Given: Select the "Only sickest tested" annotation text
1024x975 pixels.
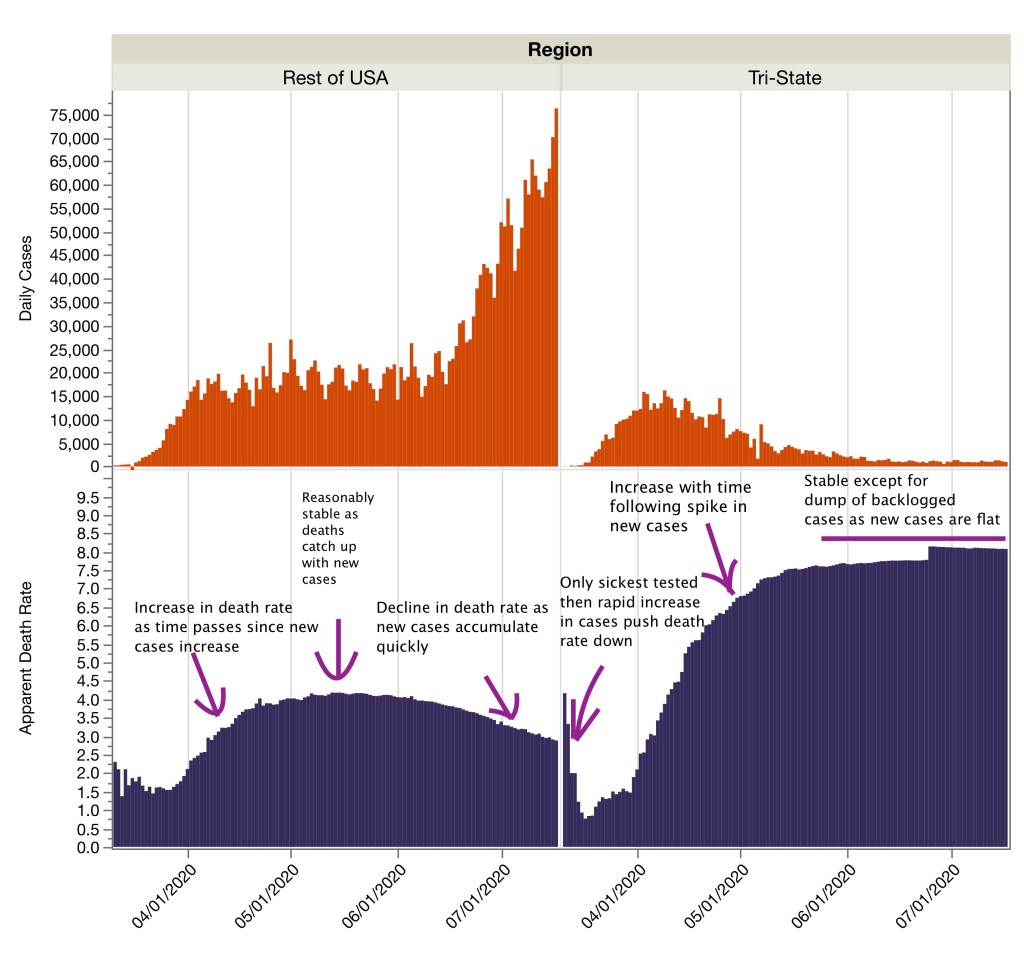Looking at the screenshot, I should pyautogui.click(x=630, y=611).
